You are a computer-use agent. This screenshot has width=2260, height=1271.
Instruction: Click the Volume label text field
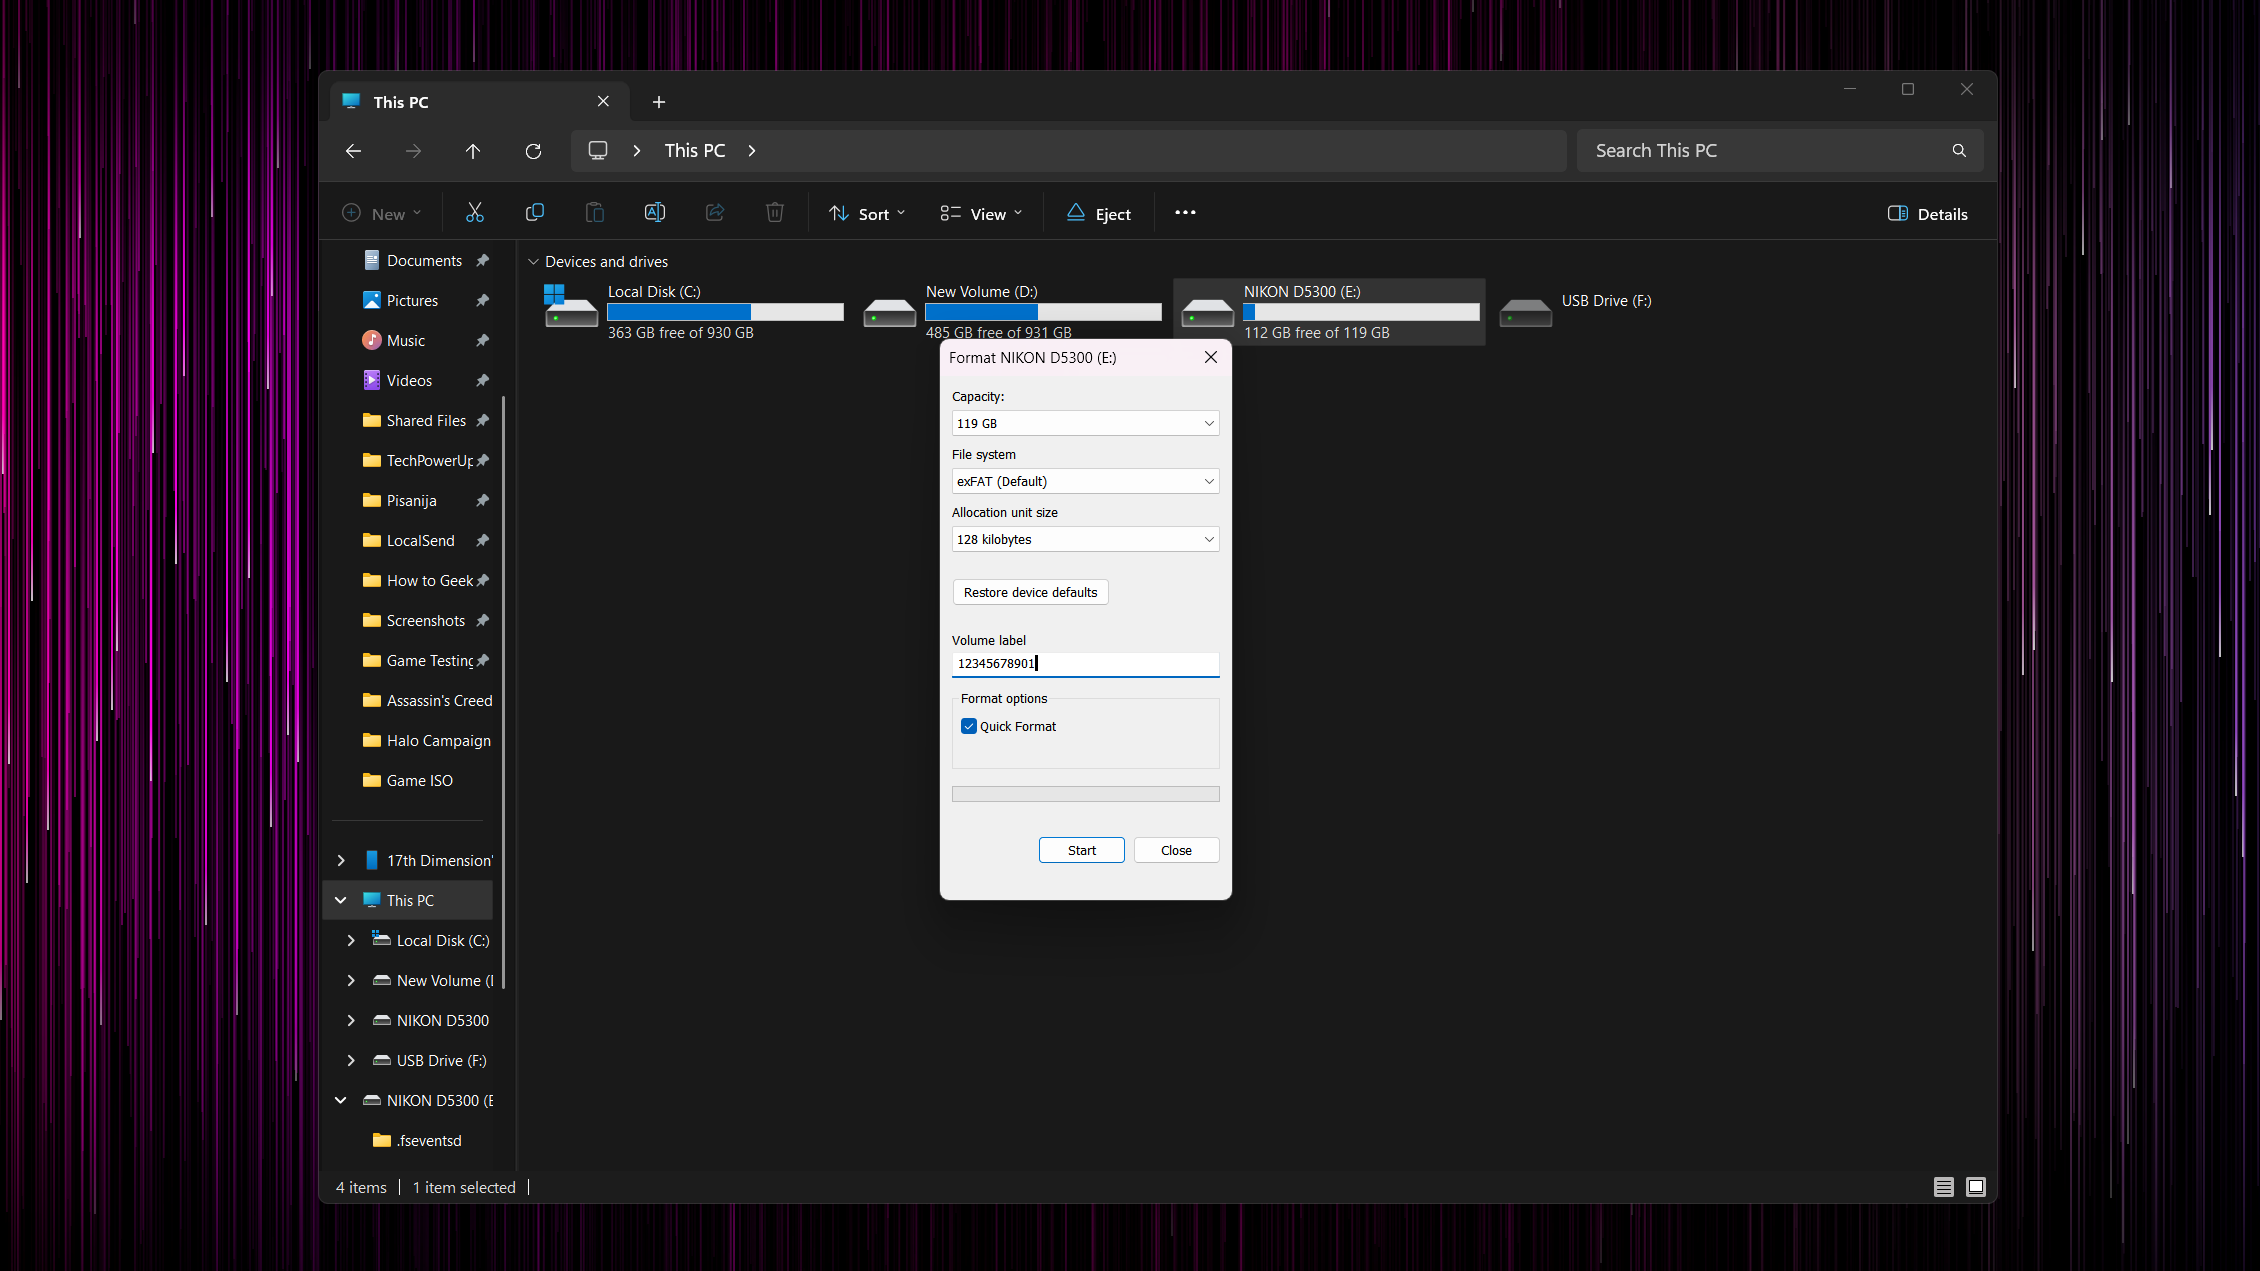(1085, 664)
